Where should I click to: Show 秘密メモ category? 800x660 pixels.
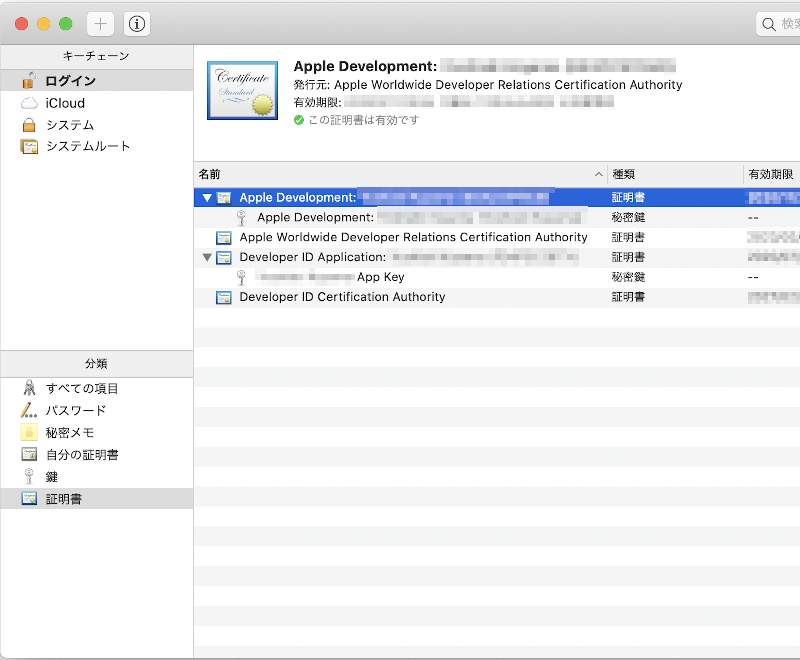70,433
